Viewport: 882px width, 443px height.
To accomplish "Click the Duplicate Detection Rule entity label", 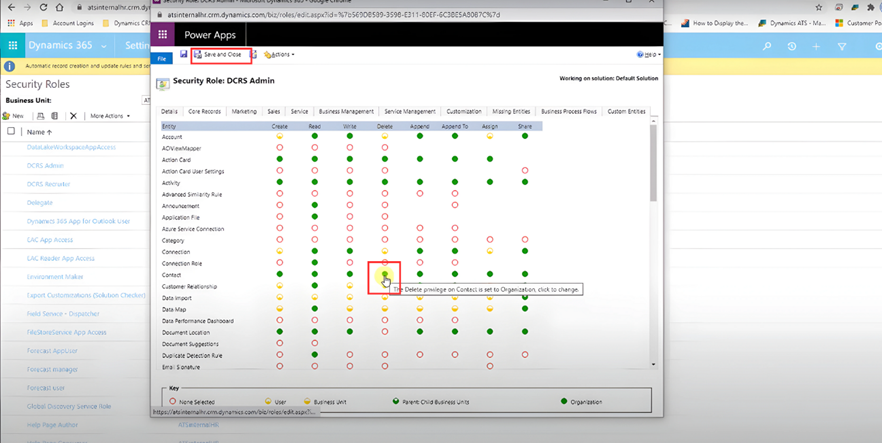I will (190, 356).
